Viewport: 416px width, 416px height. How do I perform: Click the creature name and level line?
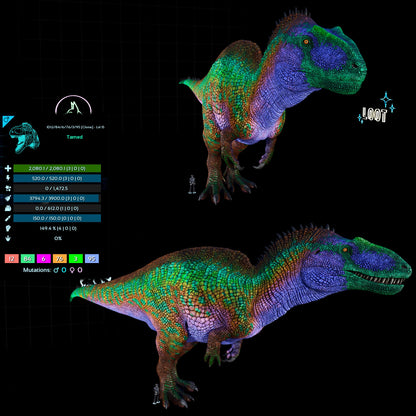[x=75, y=127]
